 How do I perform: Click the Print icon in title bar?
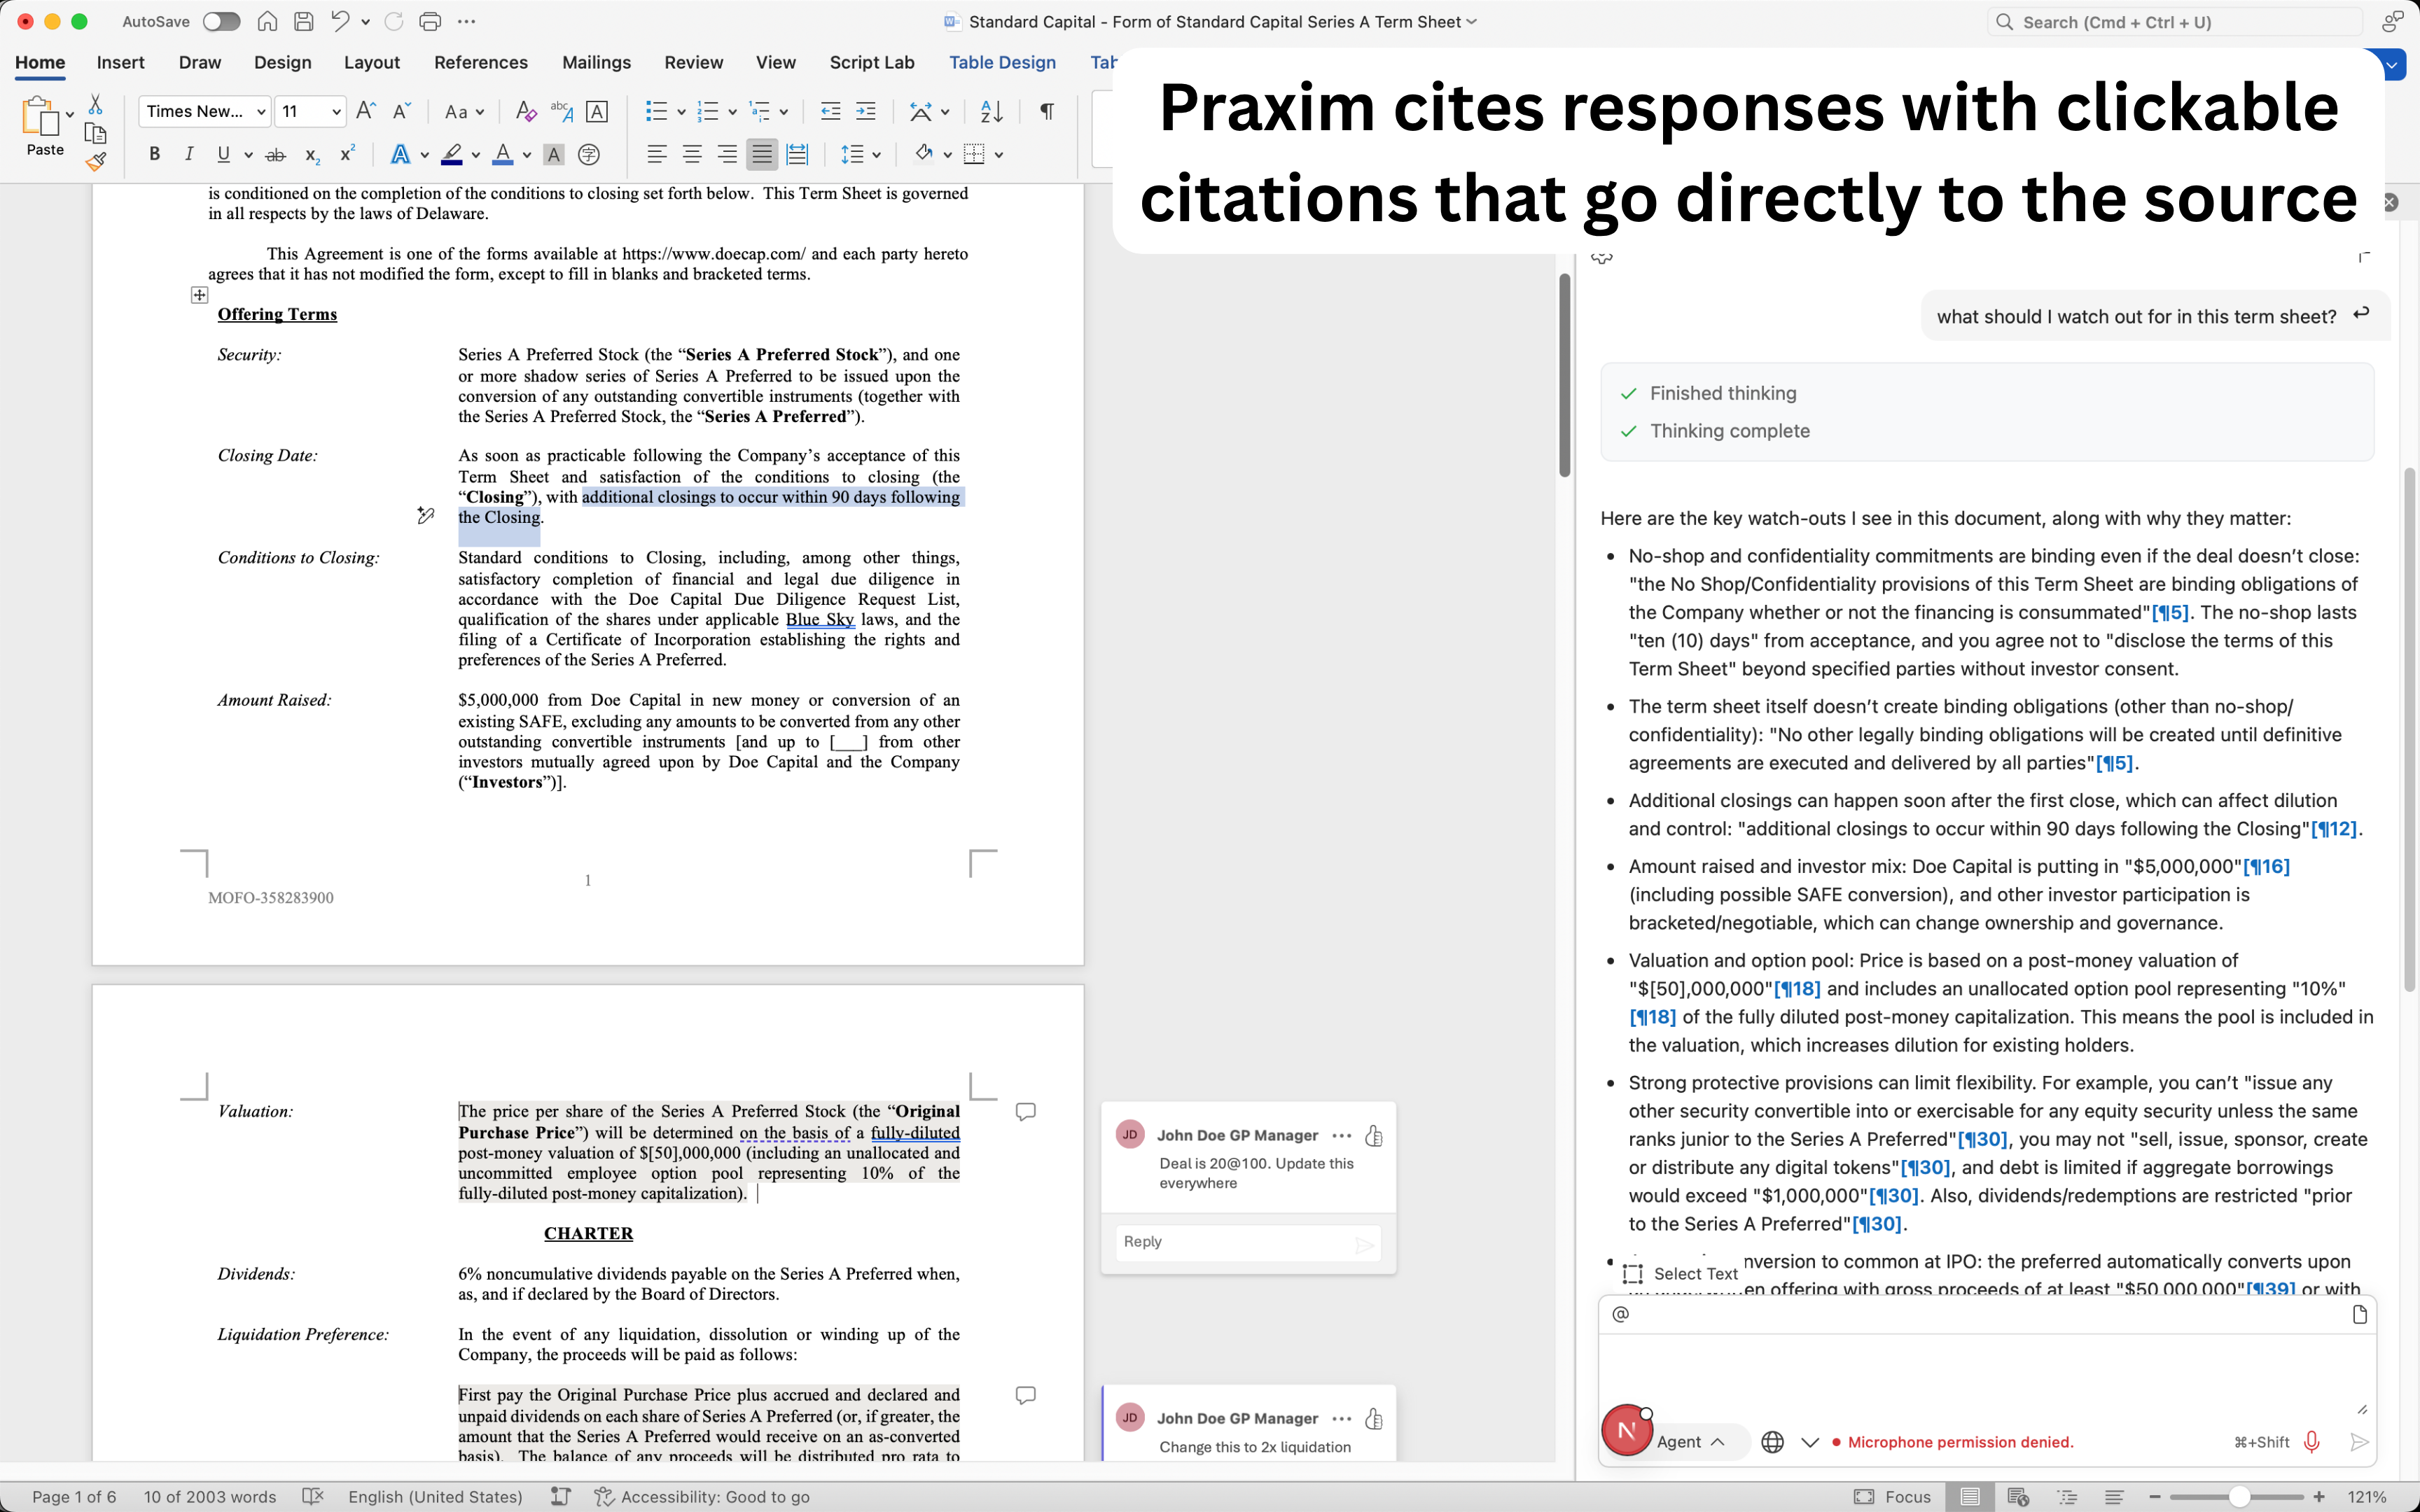pos(430,21)
